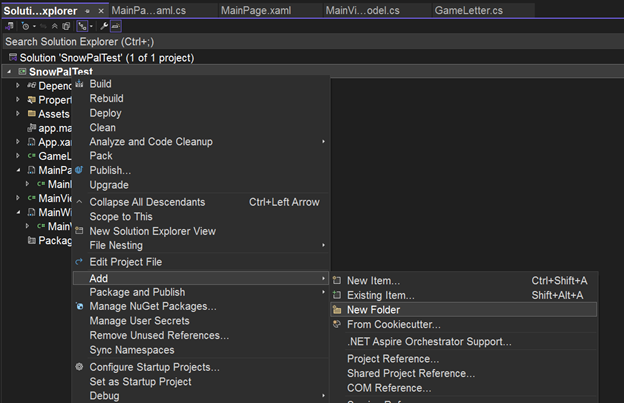Click the app.manifest file icon in the tree
624x403 pixels.
32,128
